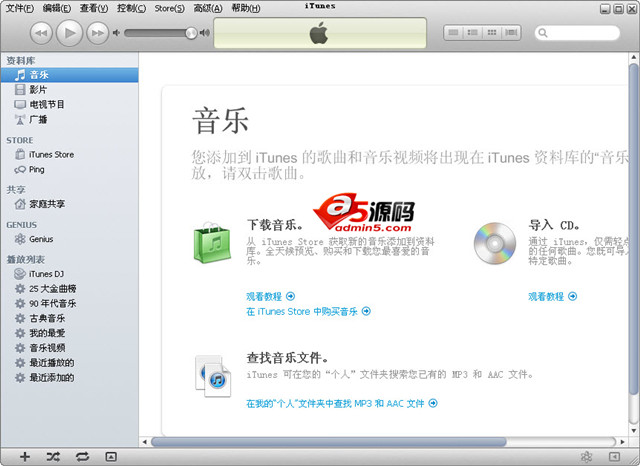Toggle repeat at the bottom bar

(x=82, y=457)
